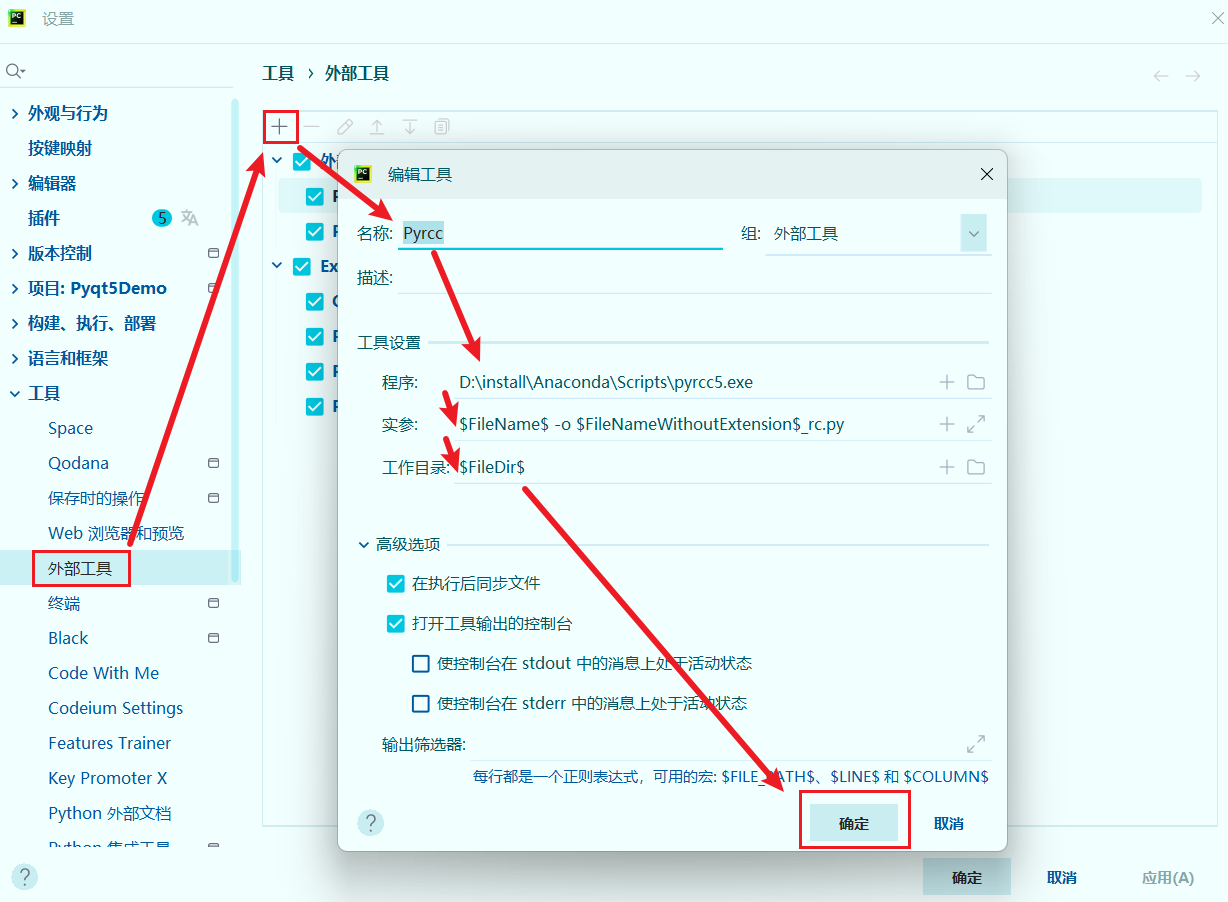Click project-level icon next to 终端
This screenshot has height=902, width=1228.
click(213, 603)
